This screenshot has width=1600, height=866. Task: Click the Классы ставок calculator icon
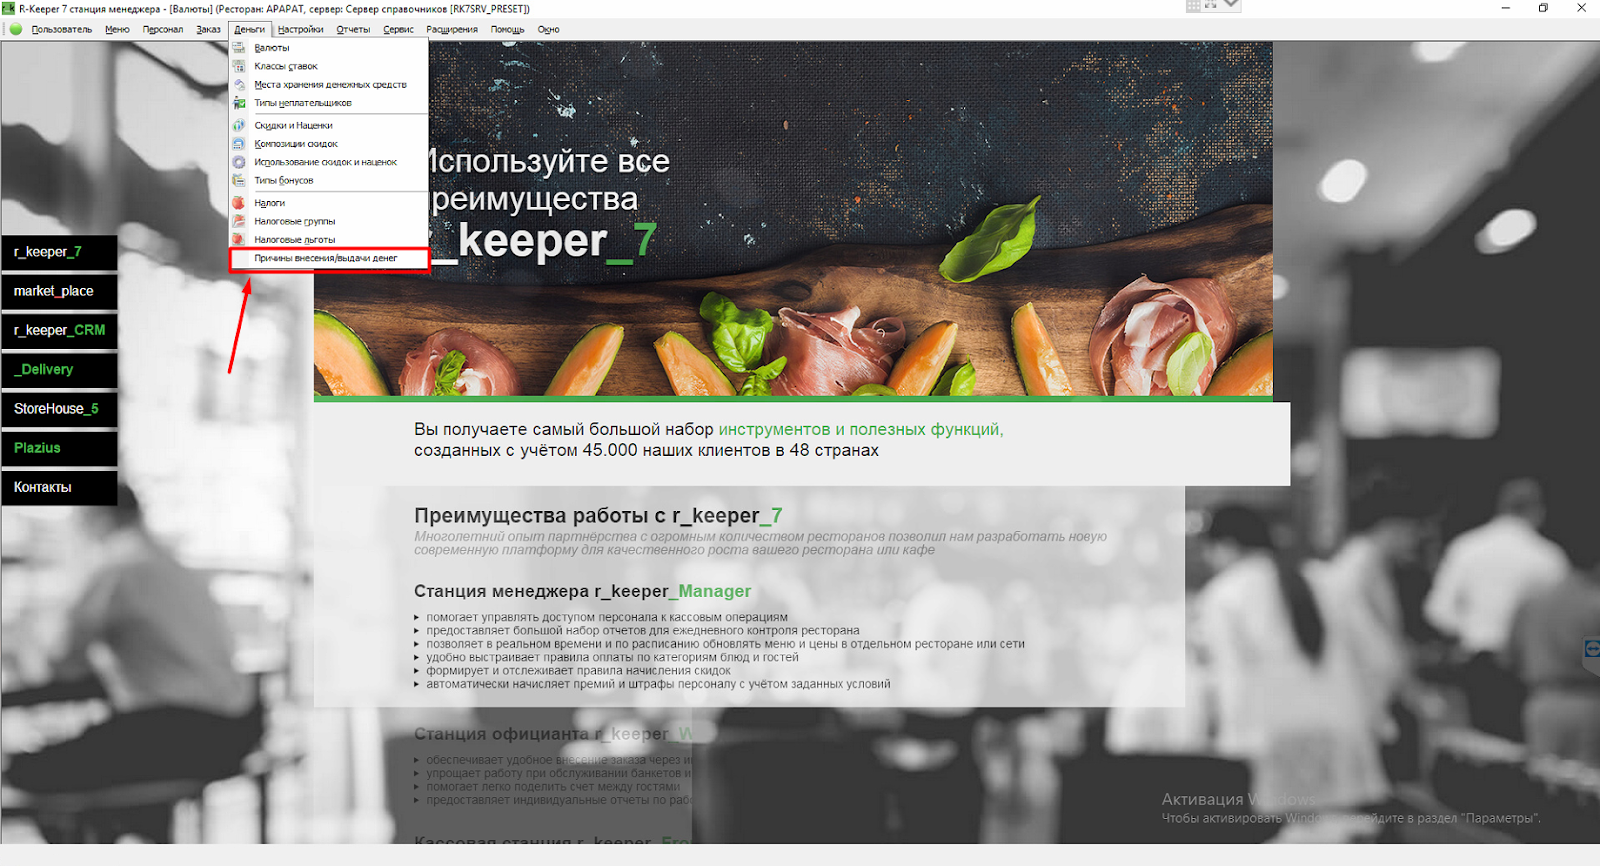tap(239, 66)
